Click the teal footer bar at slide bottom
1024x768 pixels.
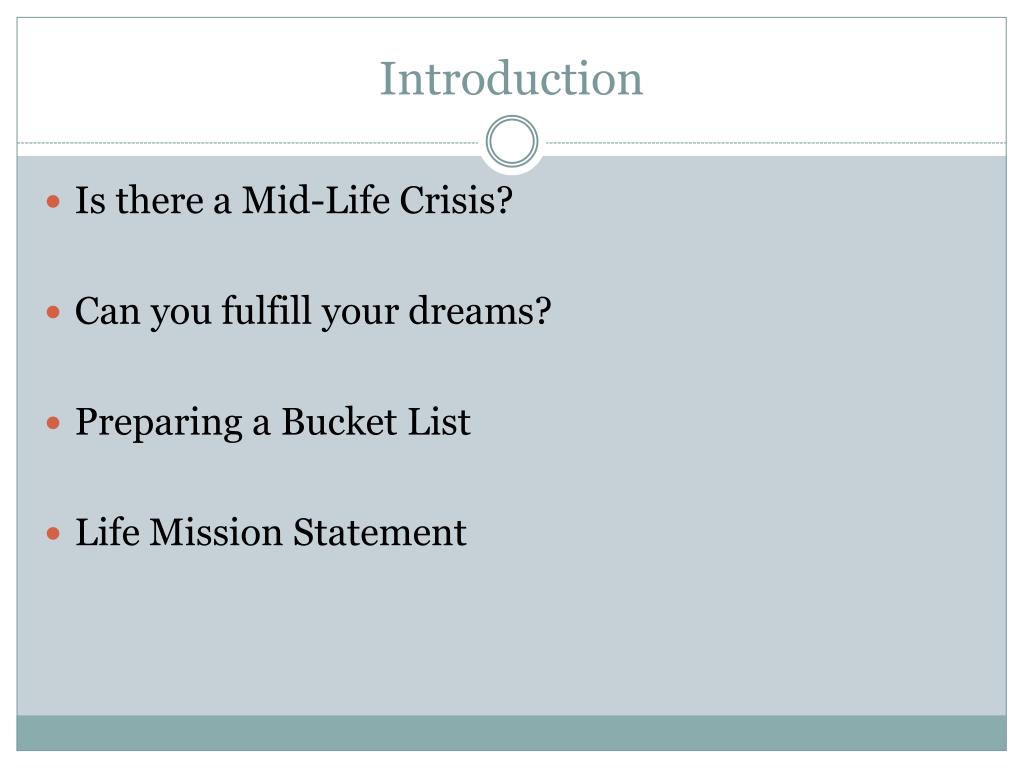(x=511, y=733)
